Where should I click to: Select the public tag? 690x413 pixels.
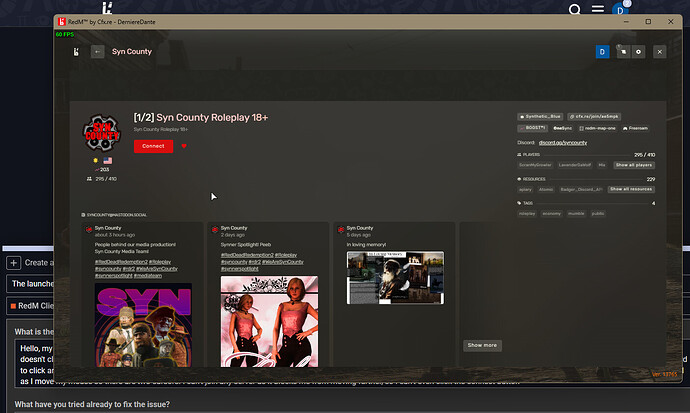tap(598, 213)
